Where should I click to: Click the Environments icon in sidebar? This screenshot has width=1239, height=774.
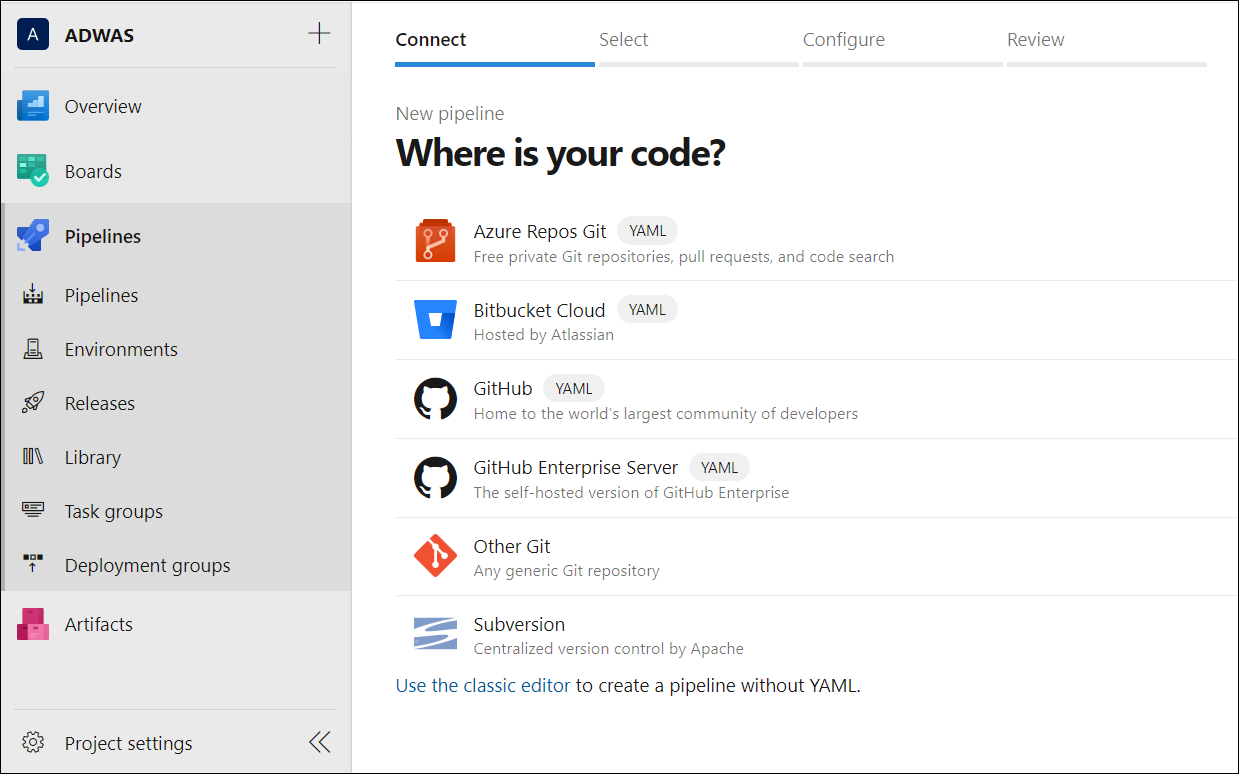click(x=33, y=348)
